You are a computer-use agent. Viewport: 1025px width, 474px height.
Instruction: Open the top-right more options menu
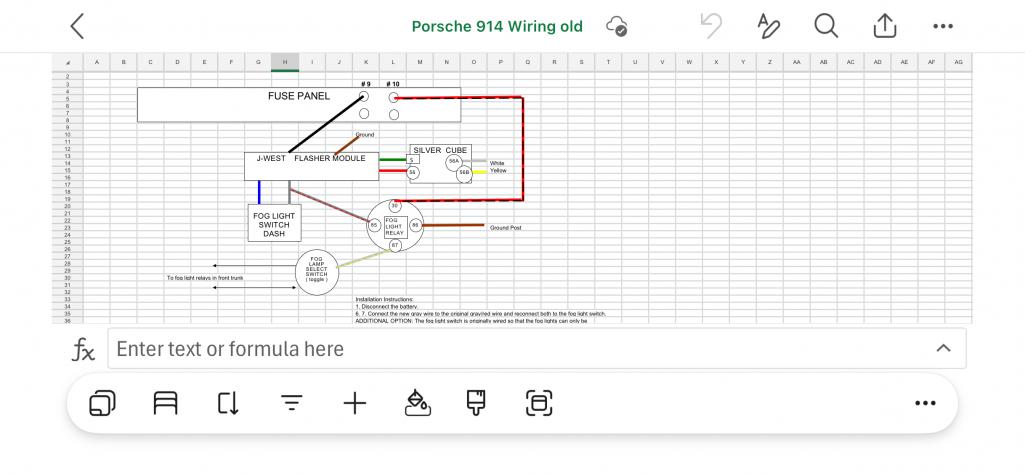pyautogui.click(x=943, y=26)
